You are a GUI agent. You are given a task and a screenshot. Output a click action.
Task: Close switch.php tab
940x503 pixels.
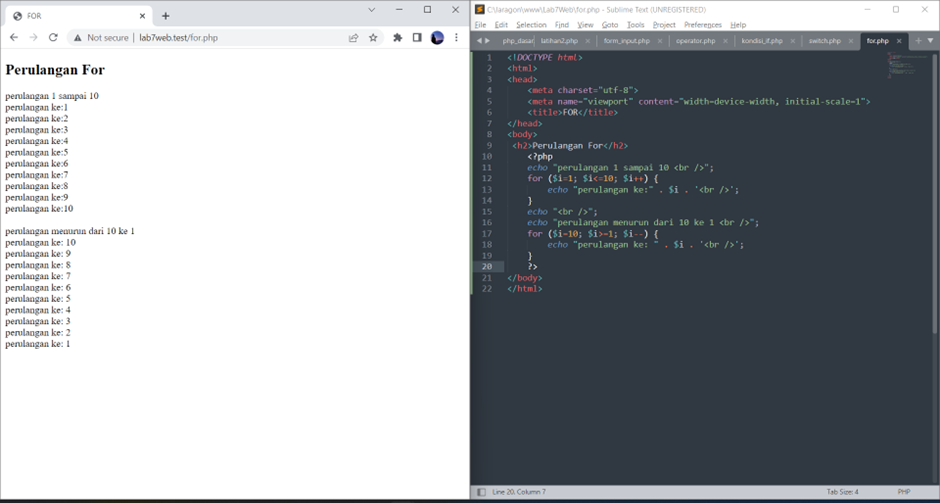click(851, 41)
